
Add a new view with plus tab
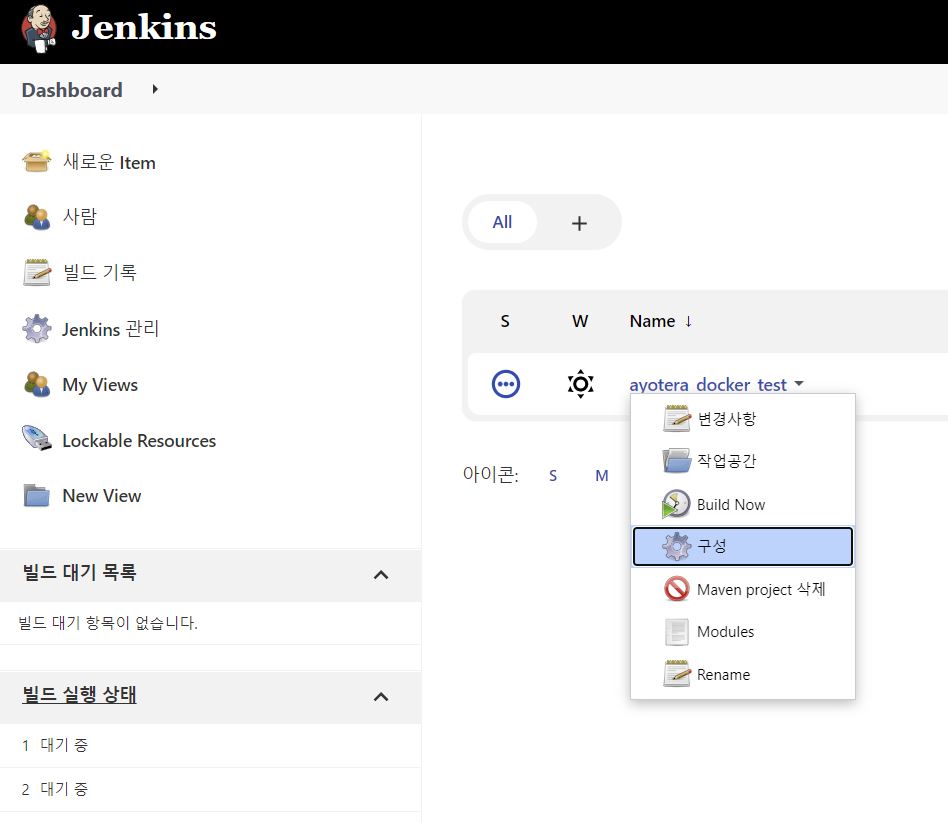pos(579,223)
